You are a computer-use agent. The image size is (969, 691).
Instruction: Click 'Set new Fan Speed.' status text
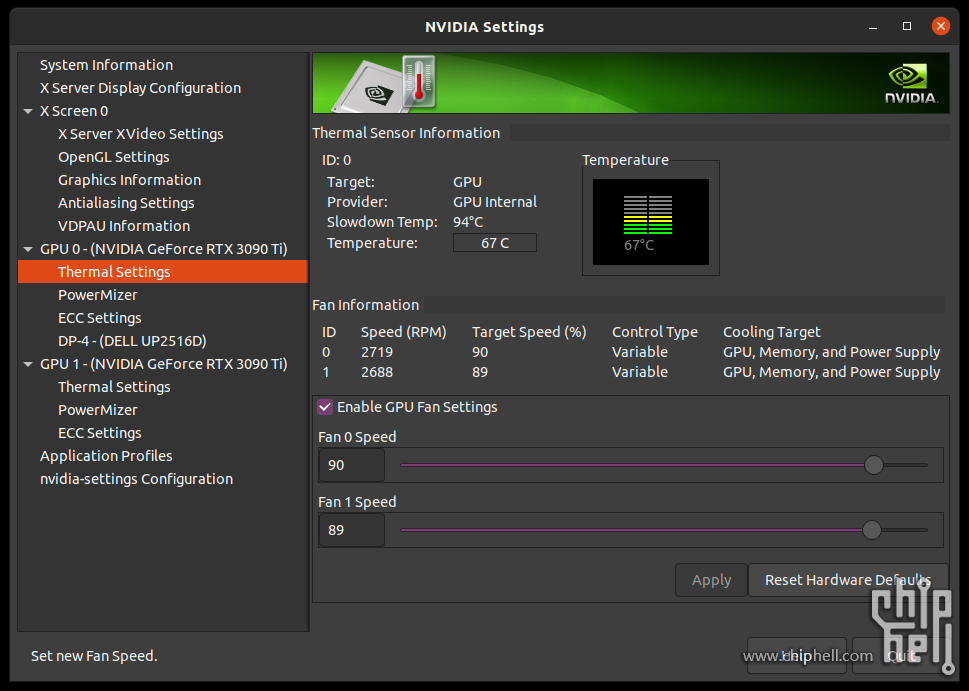click(94, 656)
